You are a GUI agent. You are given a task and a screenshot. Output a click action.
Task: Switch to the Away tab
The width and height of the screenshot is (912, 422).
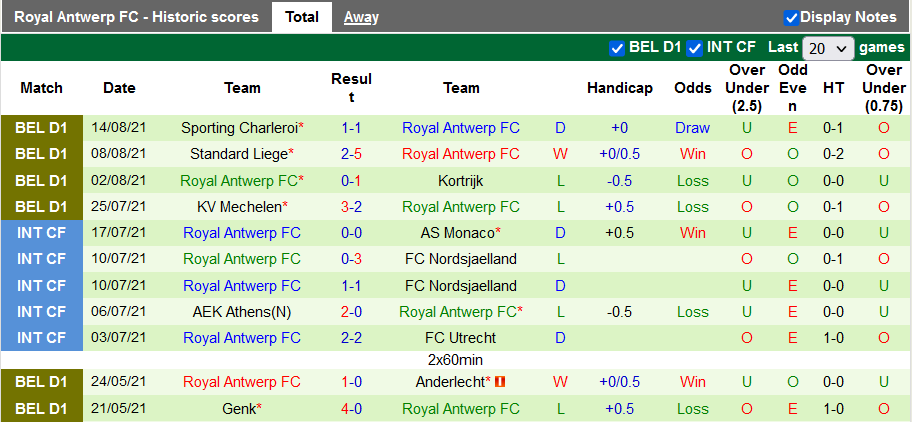pyautogui.click(x=361, y=17)
